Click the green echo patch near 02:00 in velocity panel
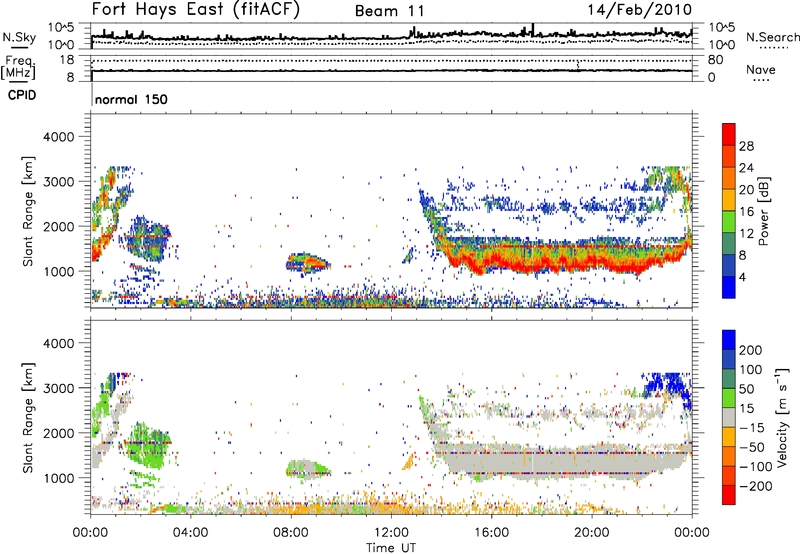Screen dimensions: 800x554 [147, 443]
